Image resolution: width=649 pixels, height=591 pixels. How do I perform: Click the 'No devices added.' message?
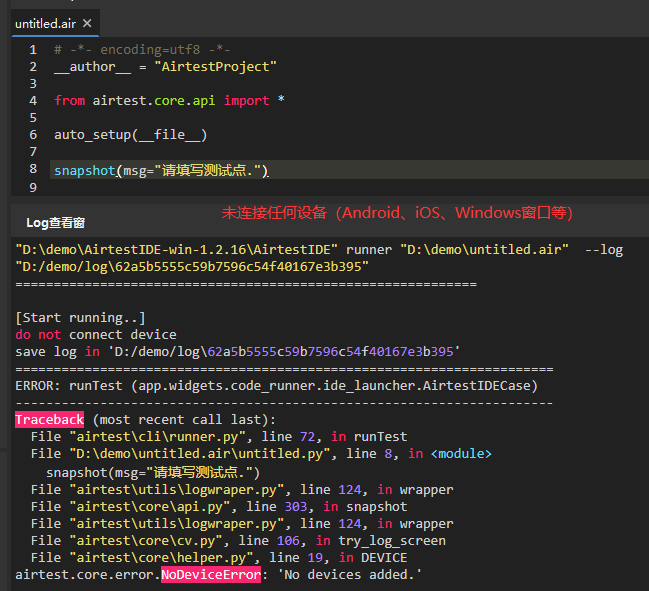click(x=350, y=574)
